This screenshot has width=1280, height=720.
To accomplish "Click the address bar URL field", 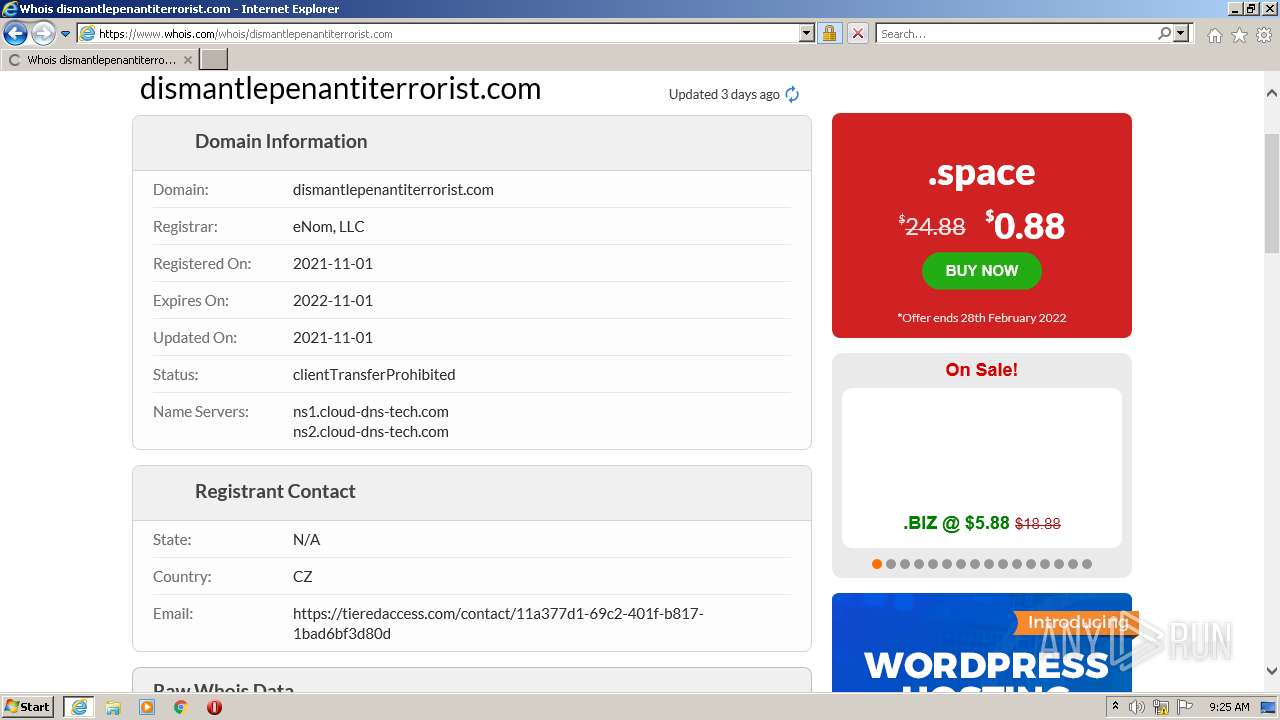I will coord(438,33).
